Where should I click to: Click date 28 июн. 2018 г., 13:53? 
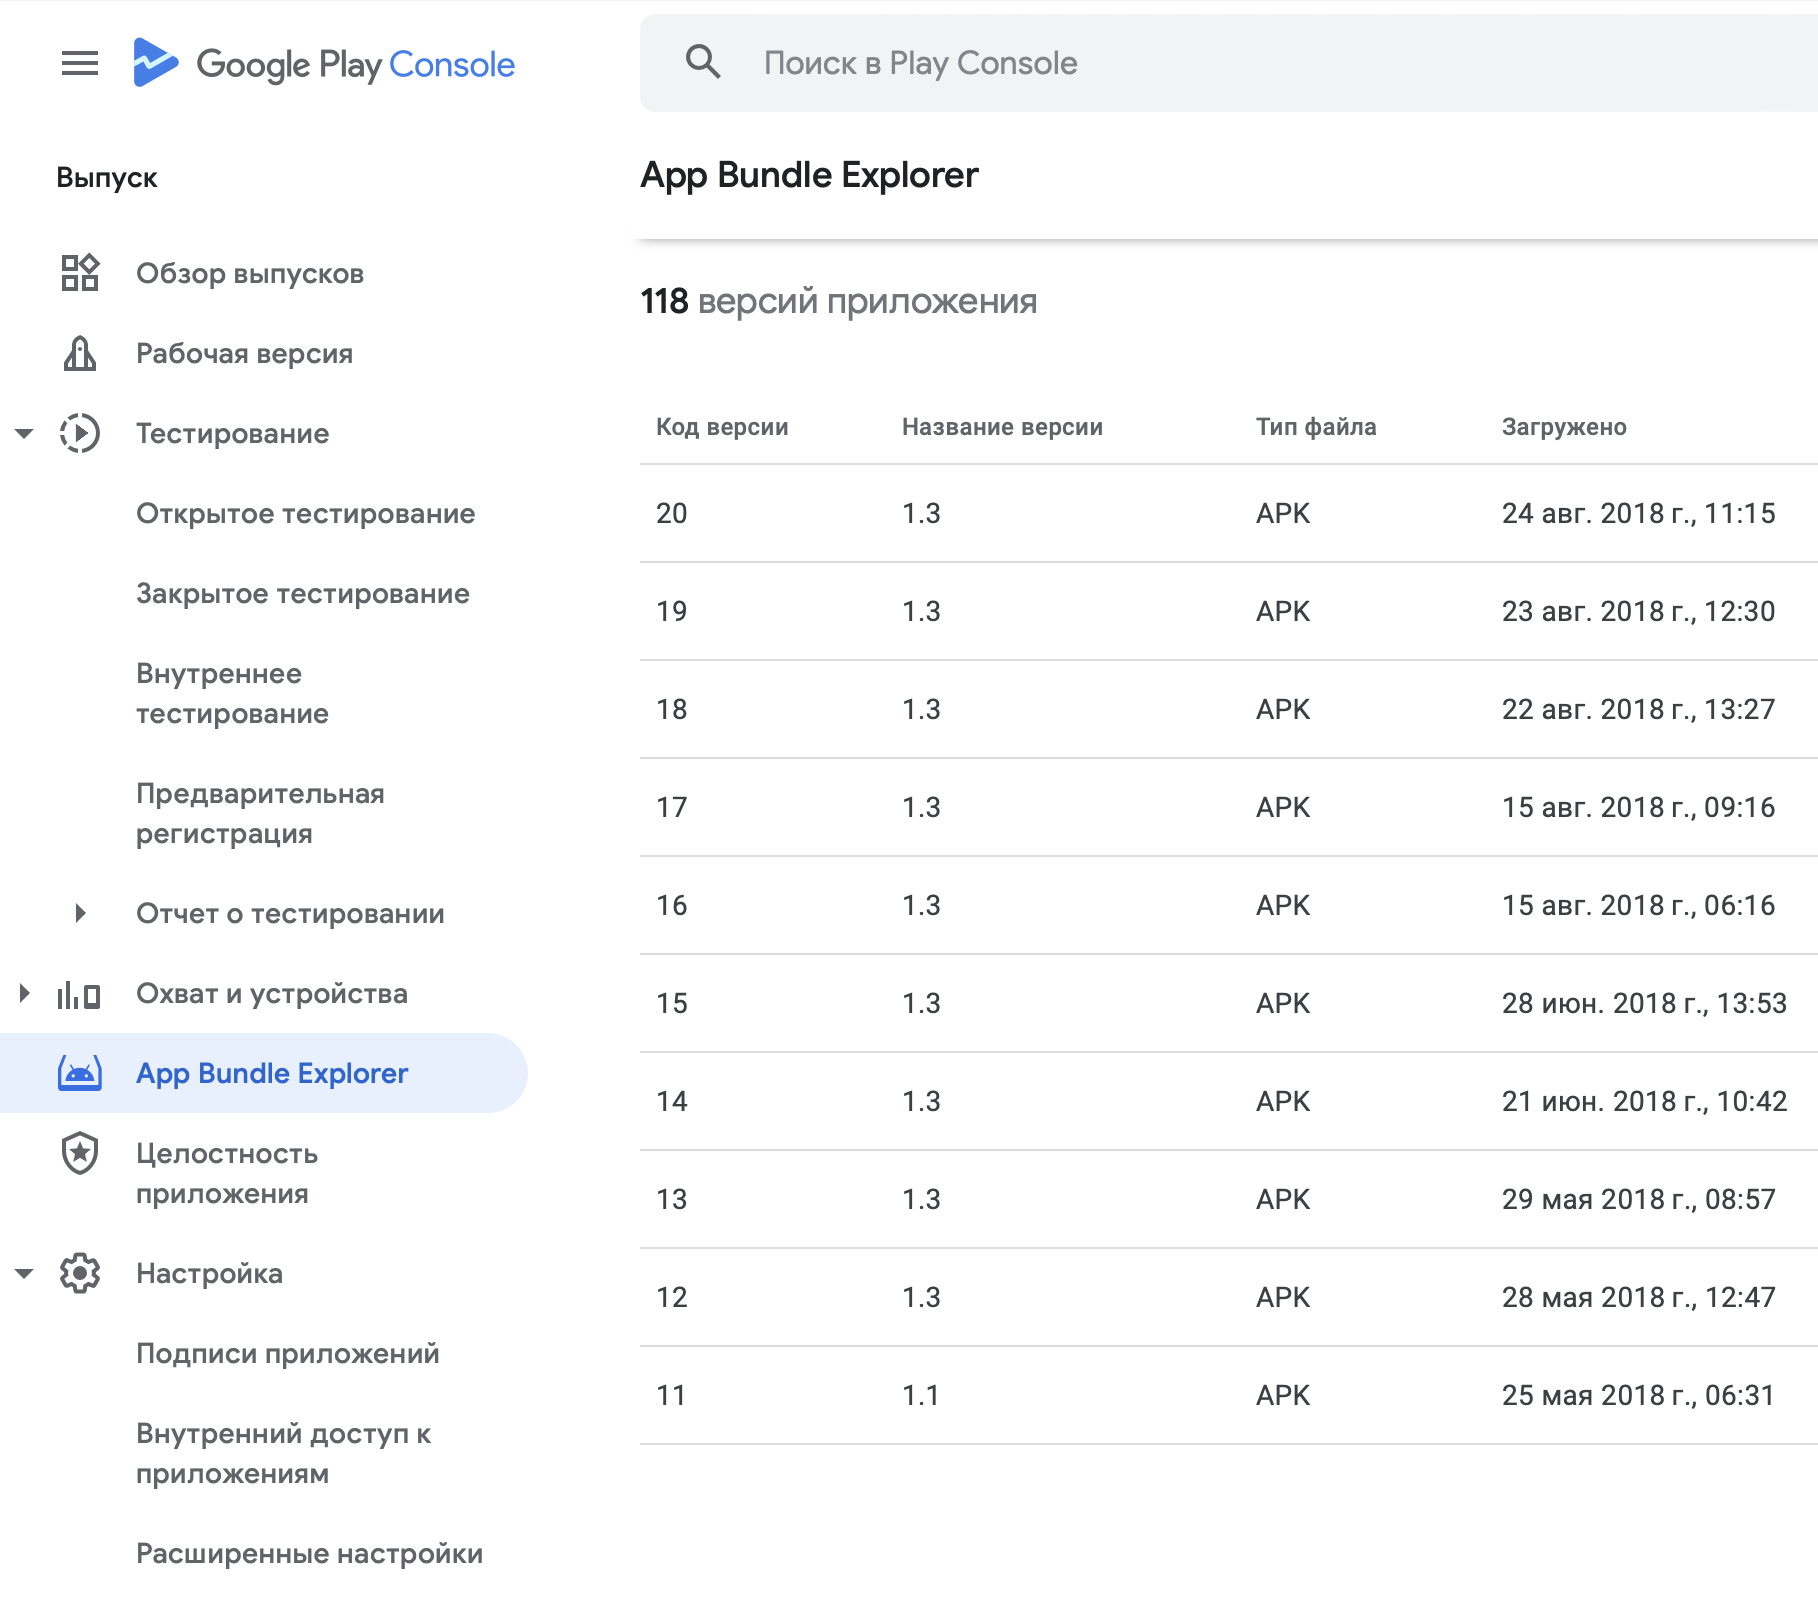coord(1645,1003)
